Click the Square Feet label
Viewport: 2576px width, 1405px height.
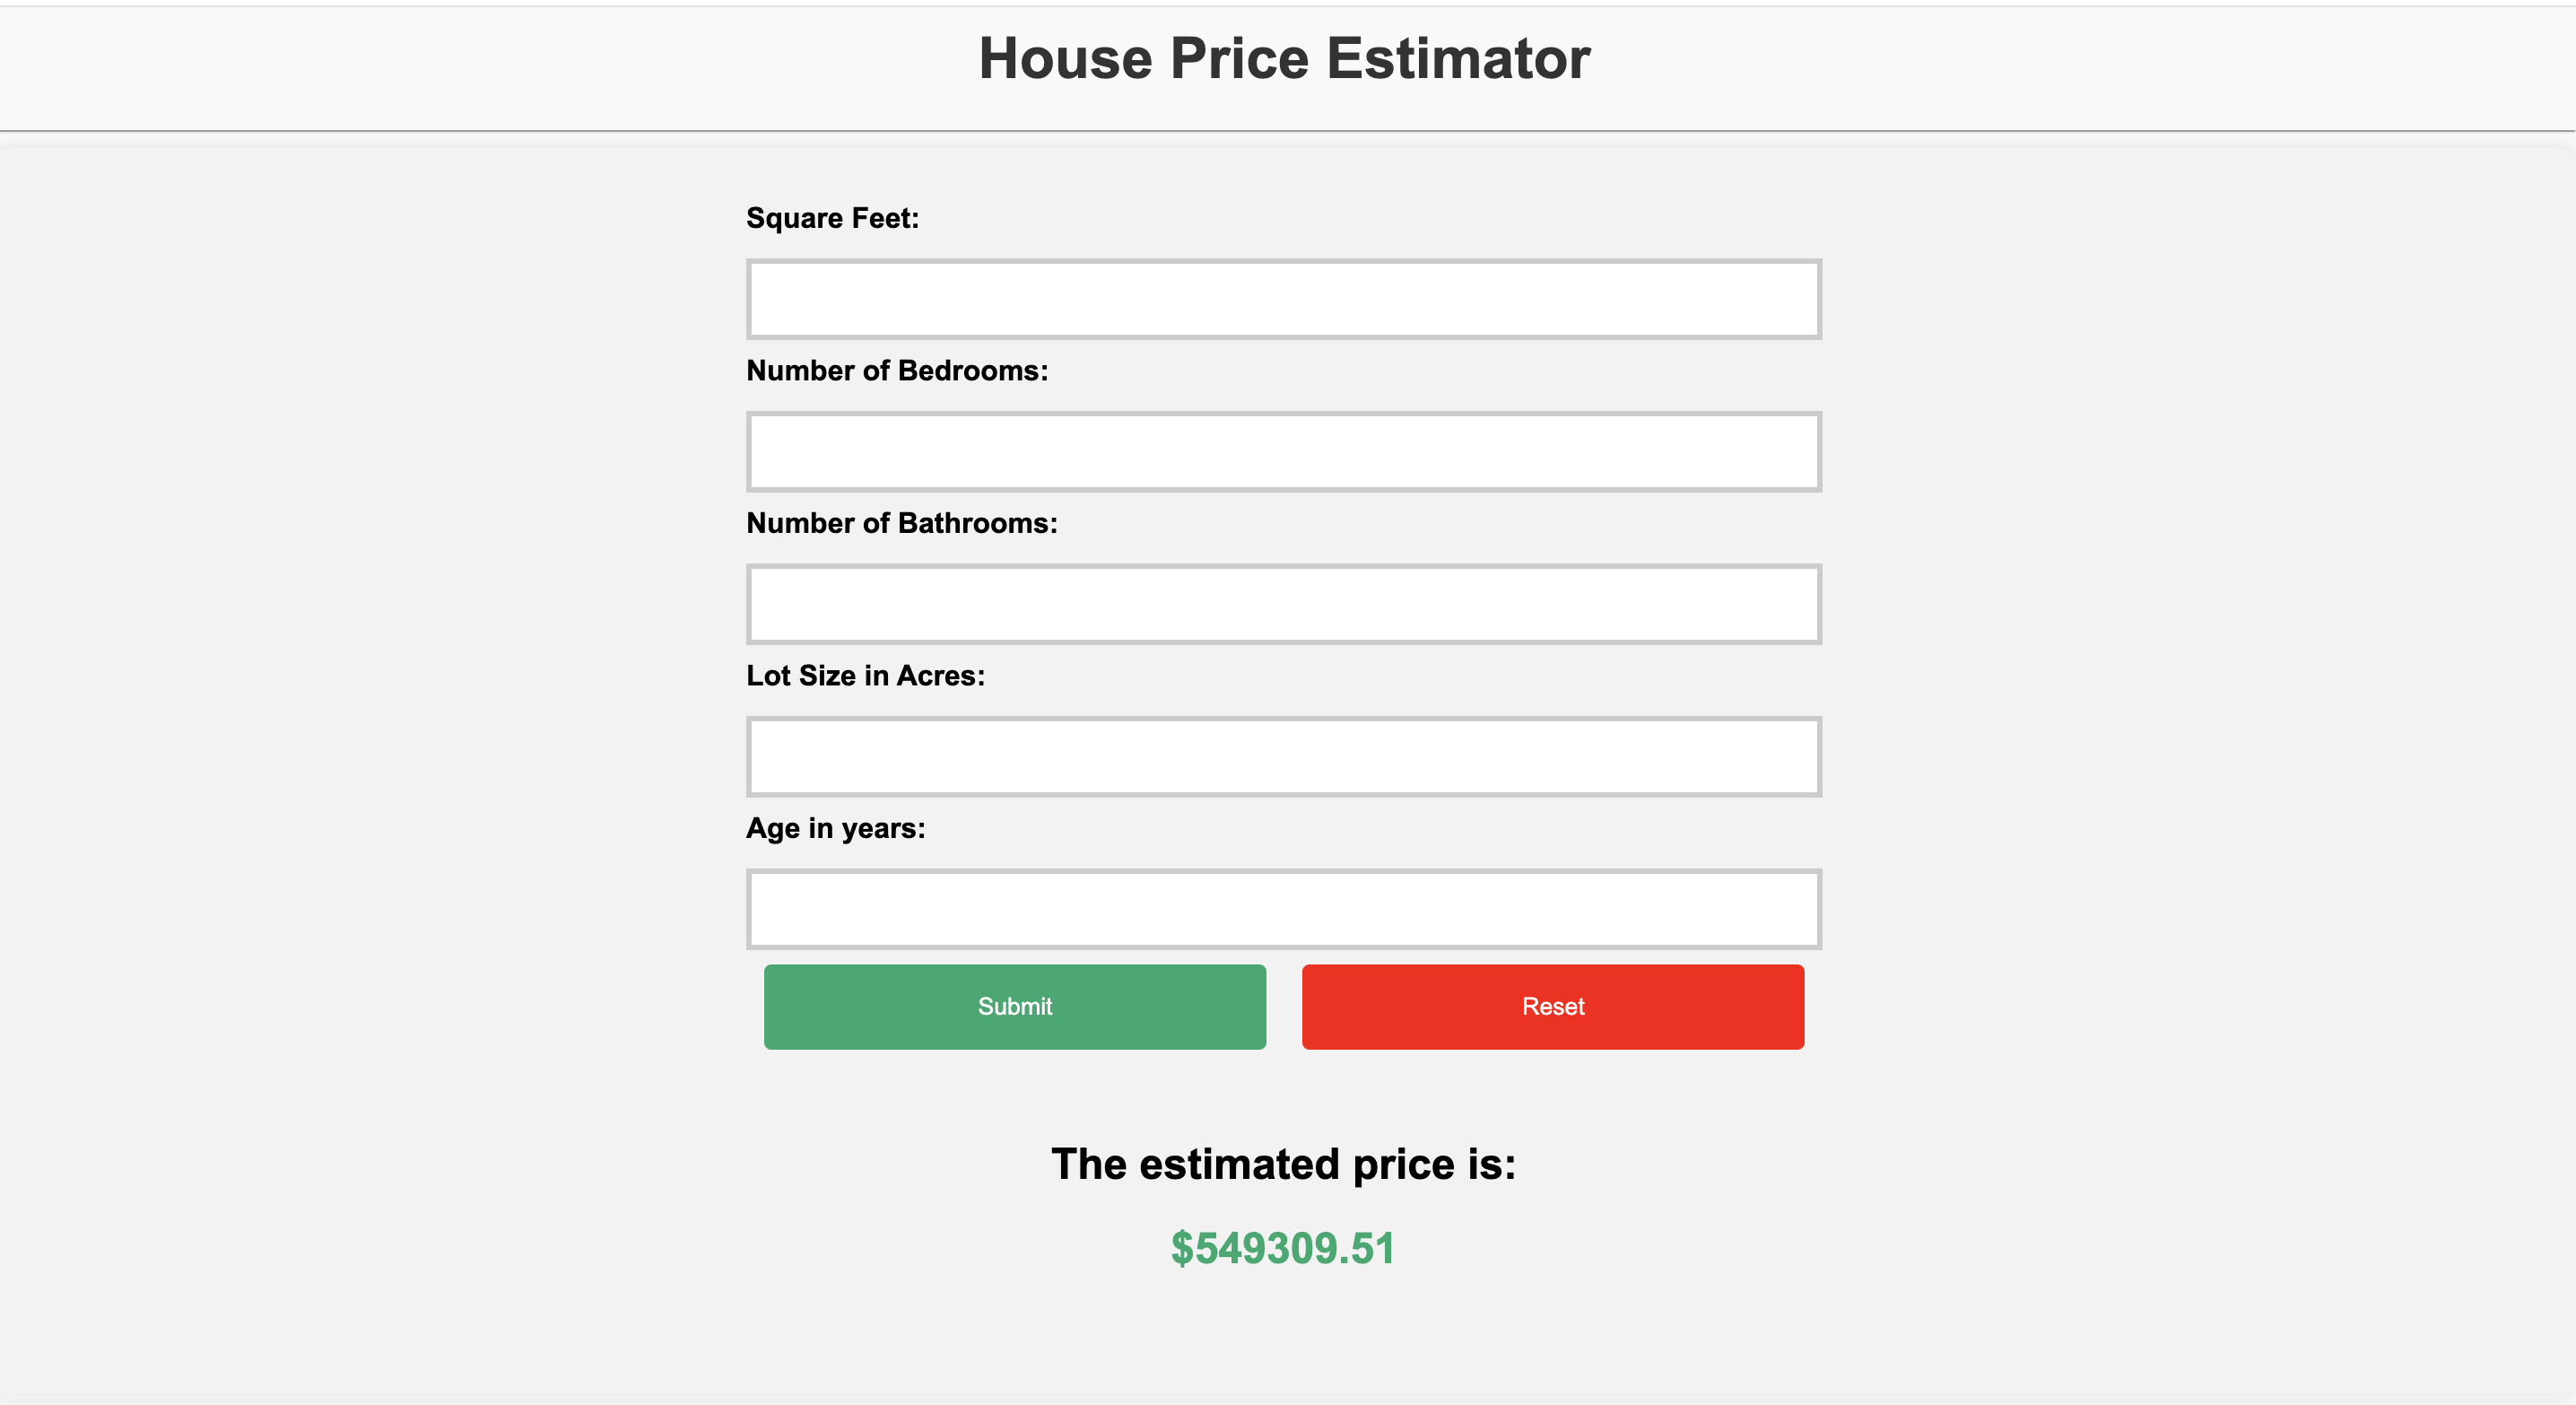[x=832, y=218]
